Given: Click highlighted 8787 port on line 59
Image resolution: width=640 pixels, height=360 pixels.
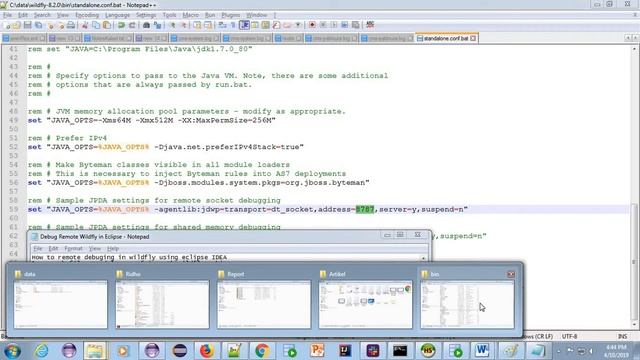Looking at the screenshot, I should click(x=364, y=209).
